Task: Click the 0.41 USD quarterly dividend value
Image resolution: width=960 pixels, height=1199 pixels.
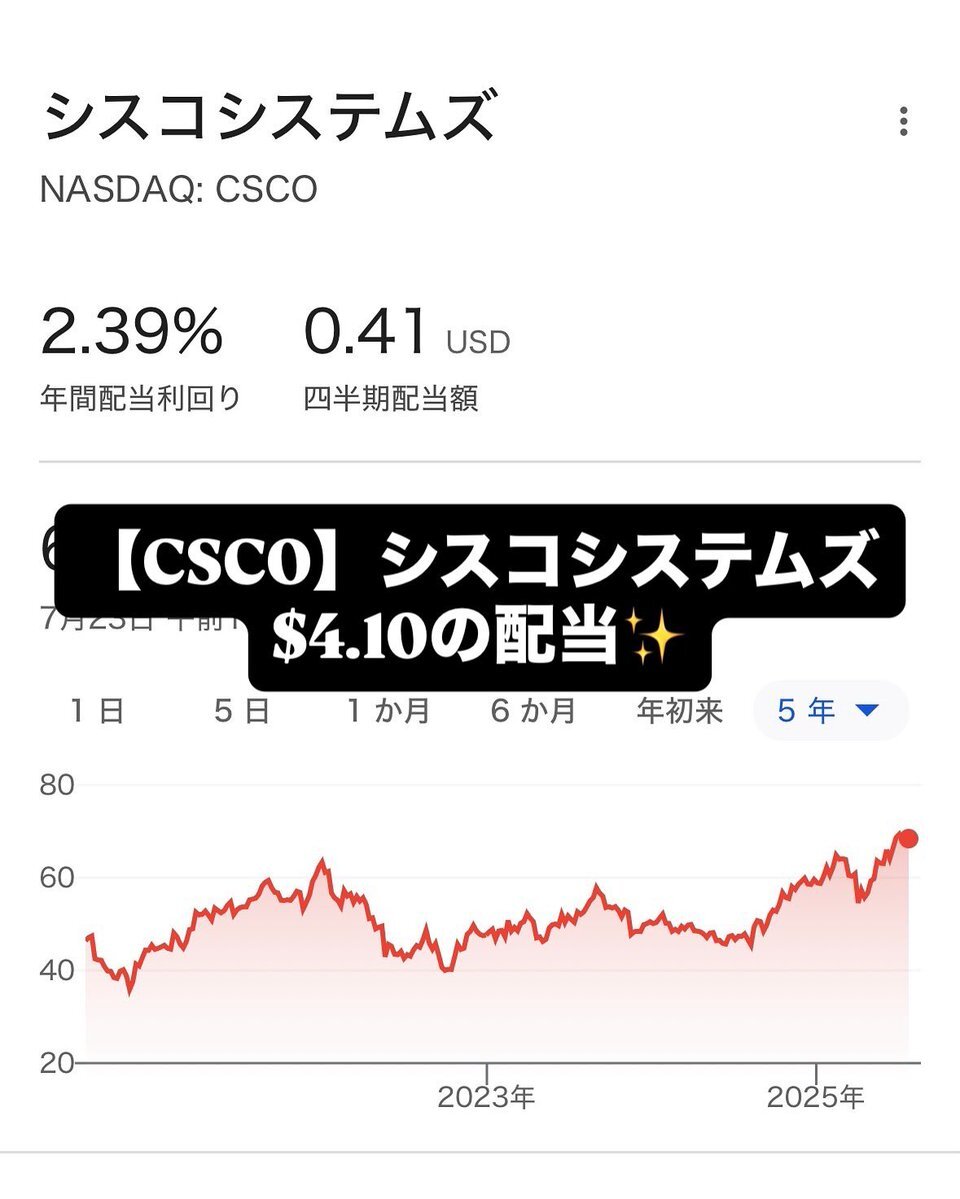Action: click(407, 332)
